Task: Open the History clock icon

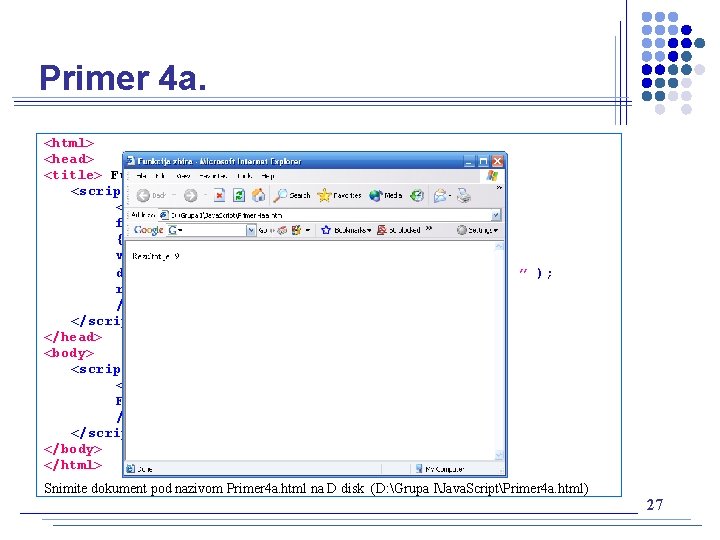Action: tap(417, 196)
